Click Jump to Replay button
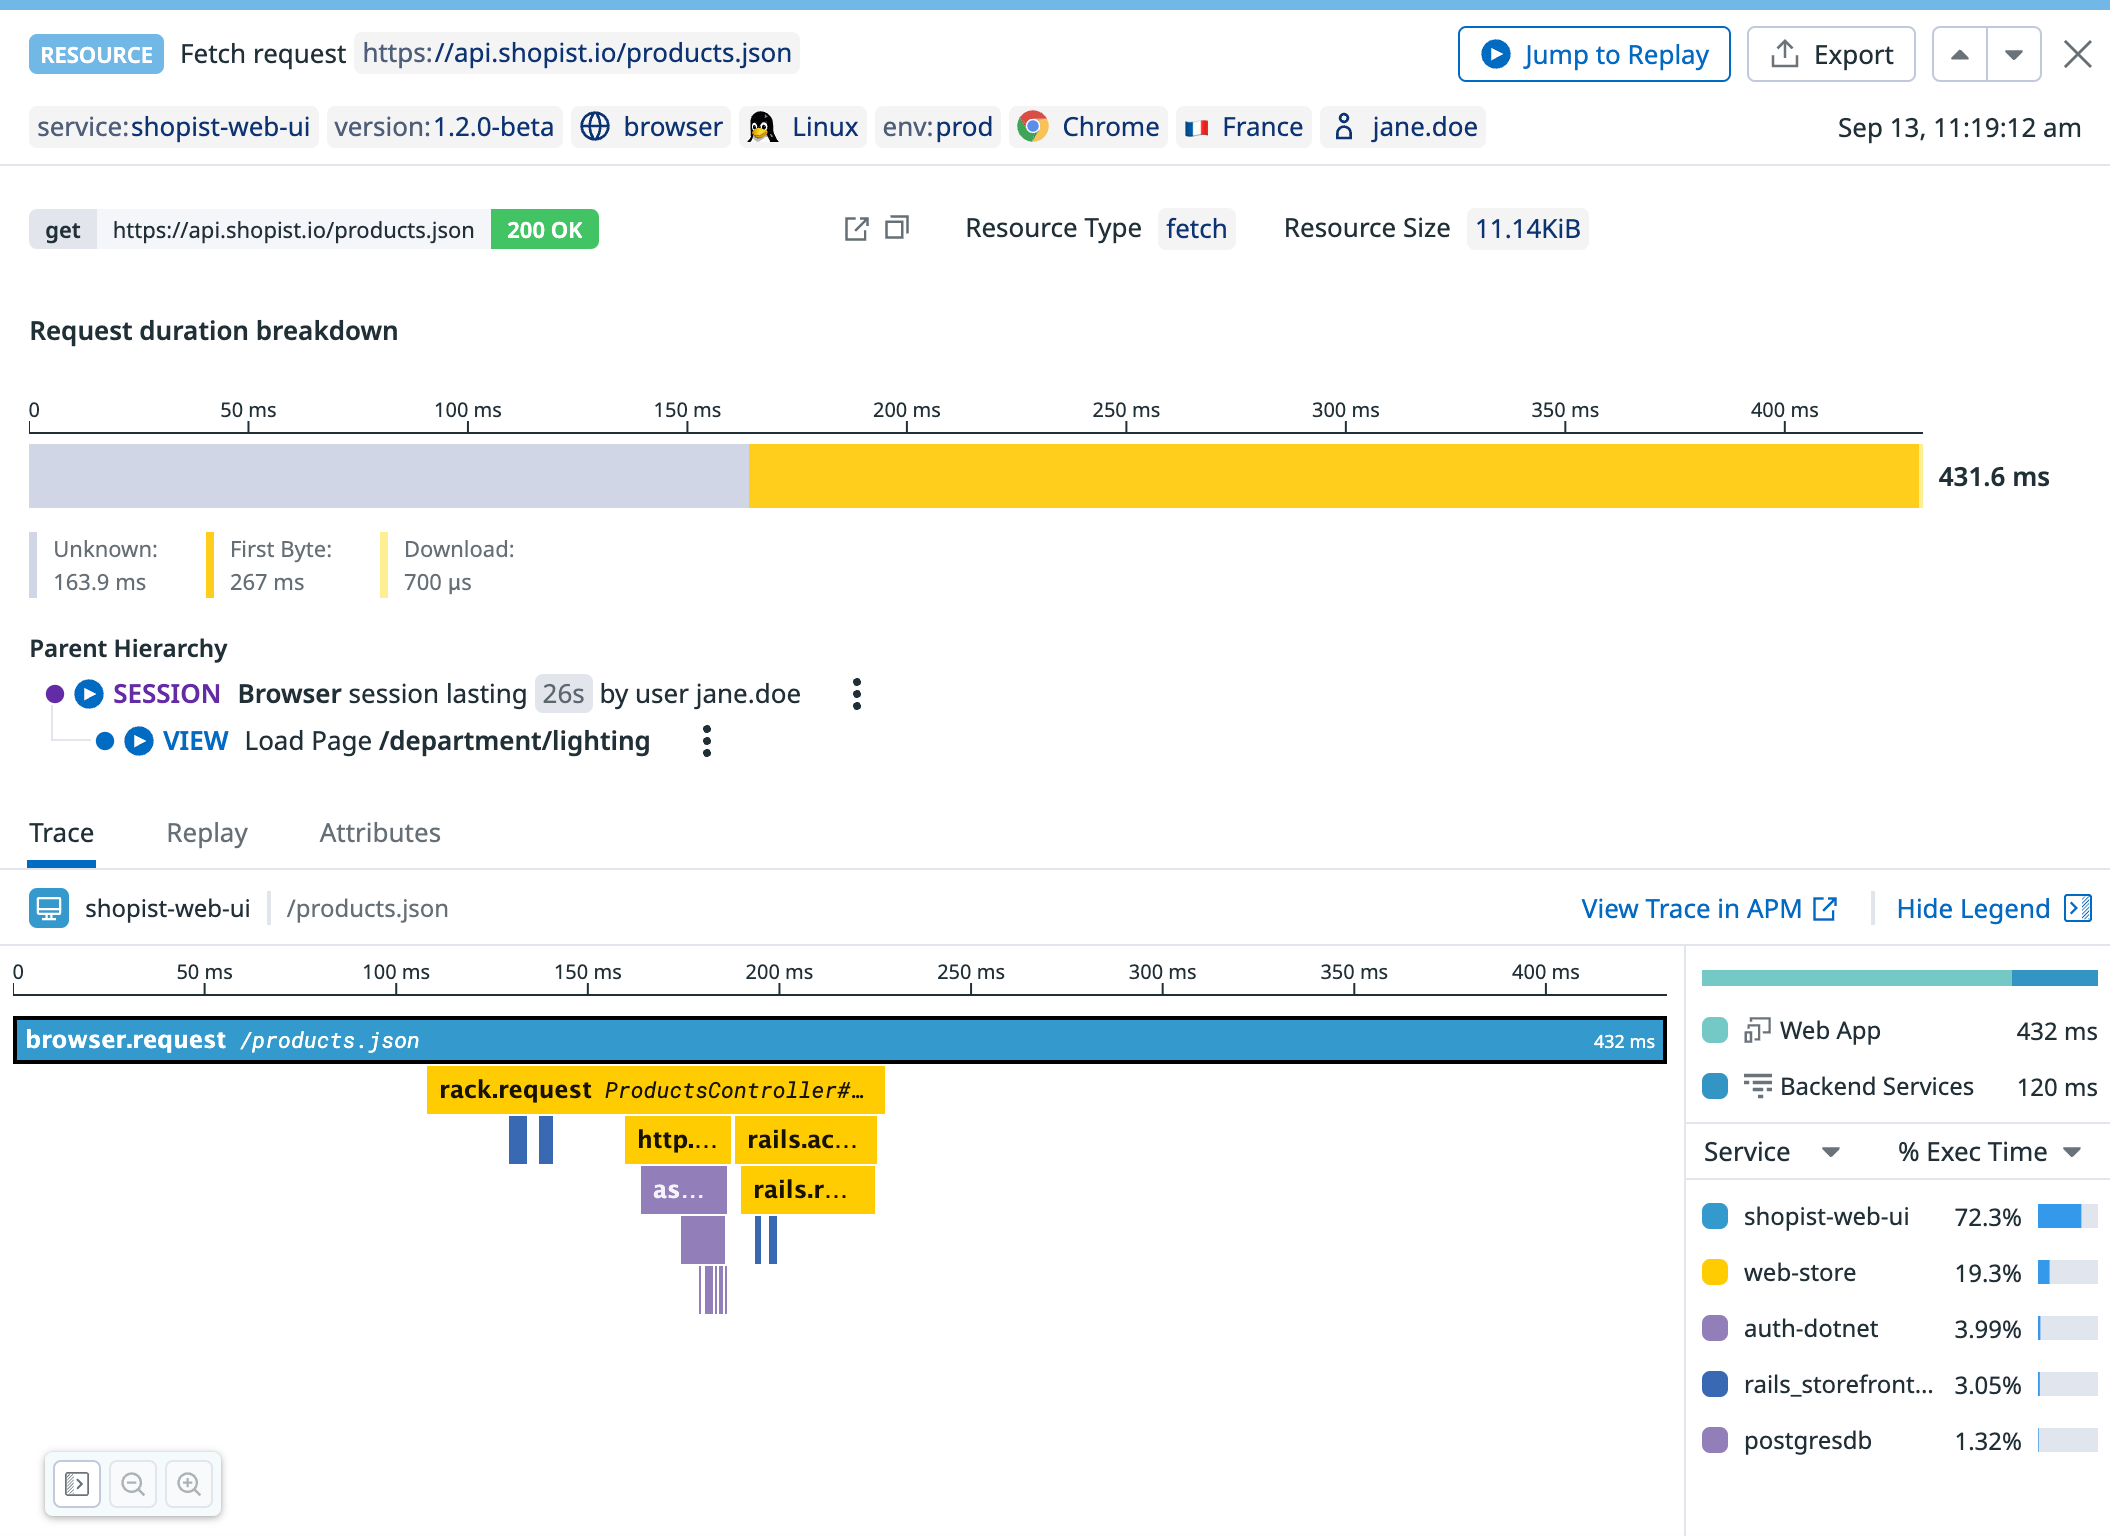Image resolution: width=2110 pixels, height=1536 pixels. [x=1594, y=55]
